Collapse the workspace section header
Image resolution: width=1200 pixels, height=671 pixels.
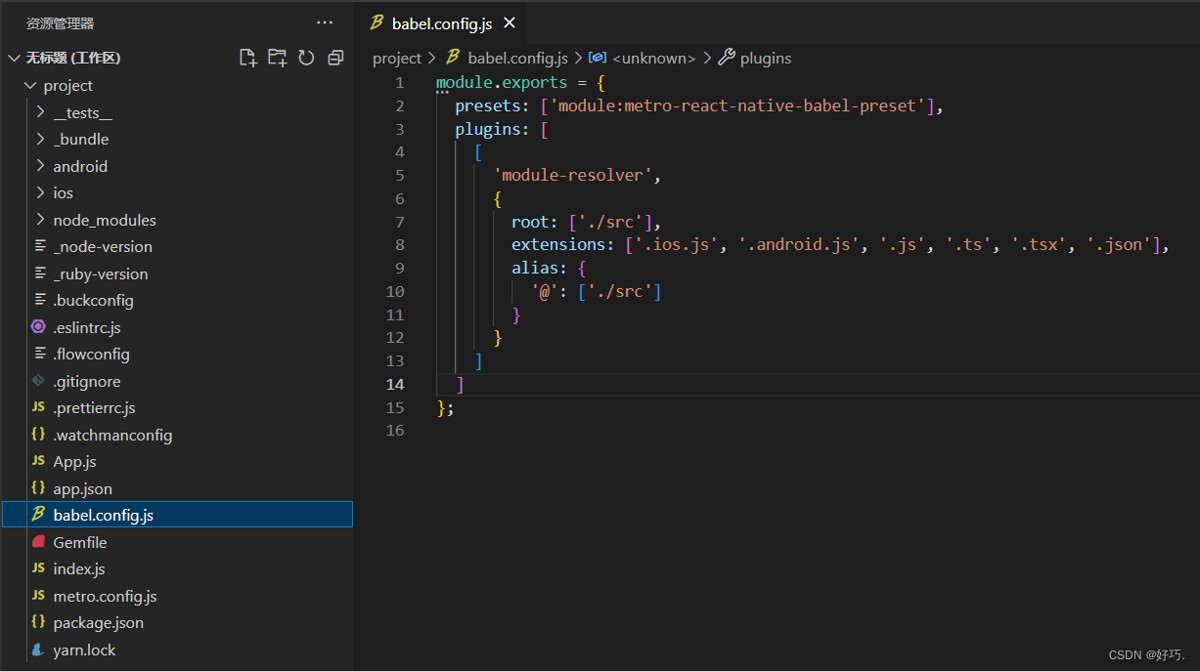tap(73, 58)
